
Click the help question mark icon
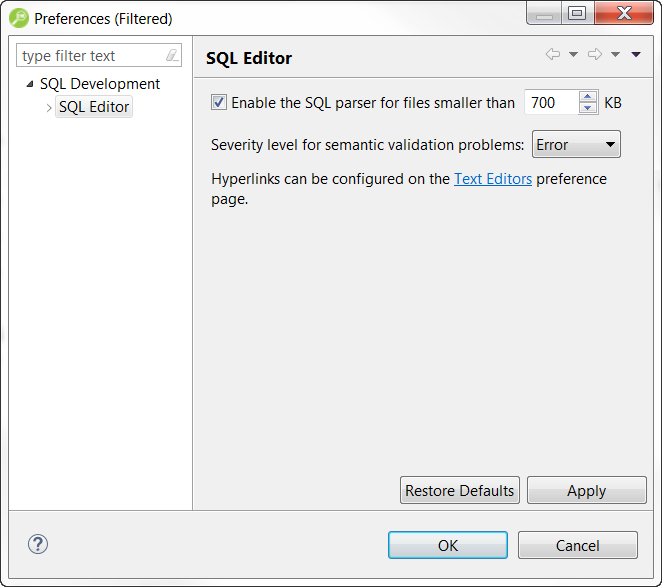point(37,544)
